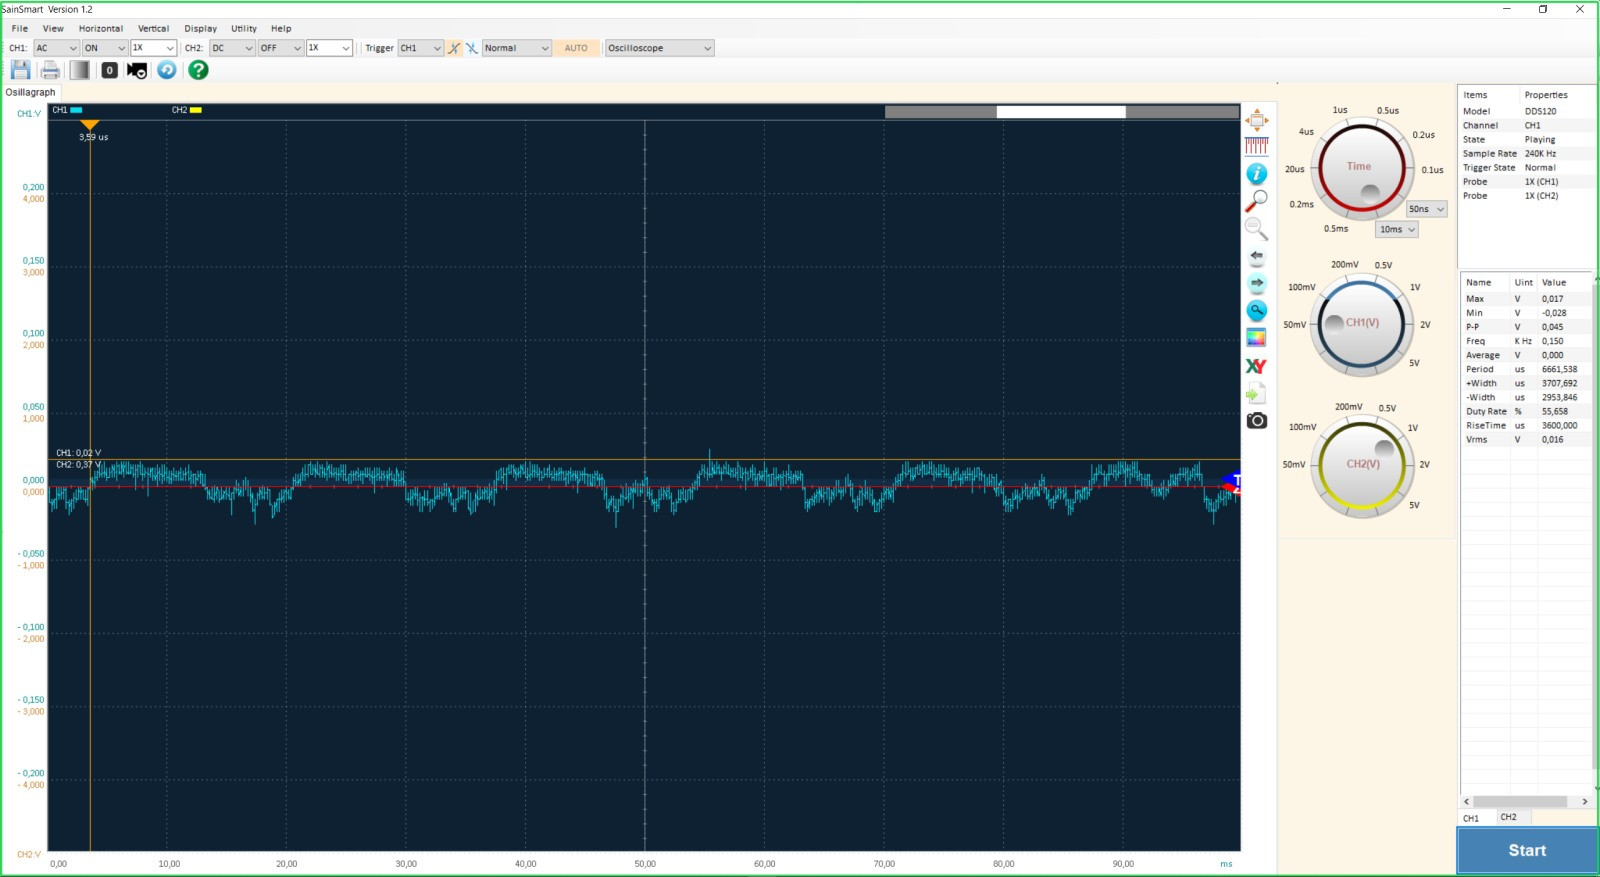This screenshot has height=877, width=1600.
Task: Click the measurement panel horizontal scrollbar
Action: pos(1520,801)
